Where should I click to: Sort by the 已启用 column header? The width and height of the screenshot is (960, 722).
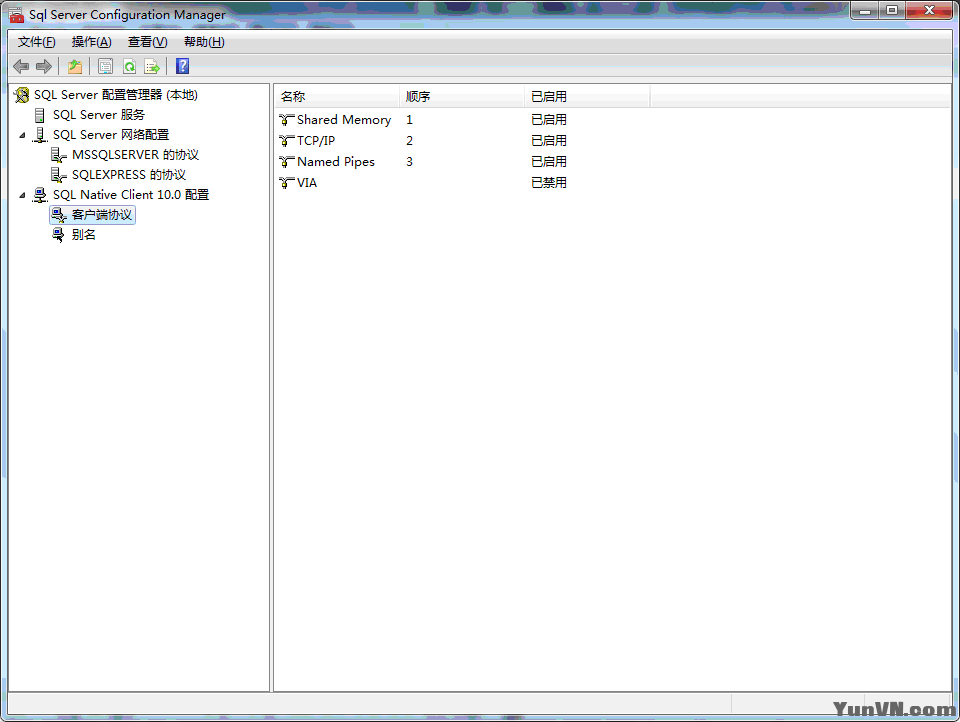pos(587,97)
